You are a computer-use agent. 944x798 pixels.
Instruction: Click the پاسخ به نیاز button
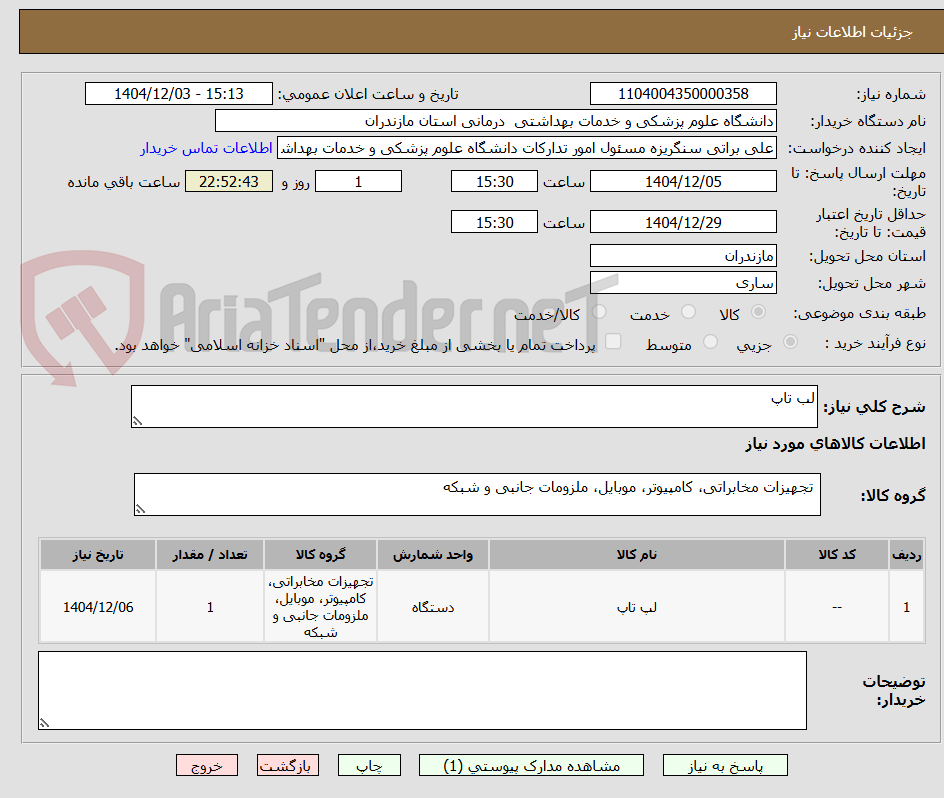pos(725,765)
